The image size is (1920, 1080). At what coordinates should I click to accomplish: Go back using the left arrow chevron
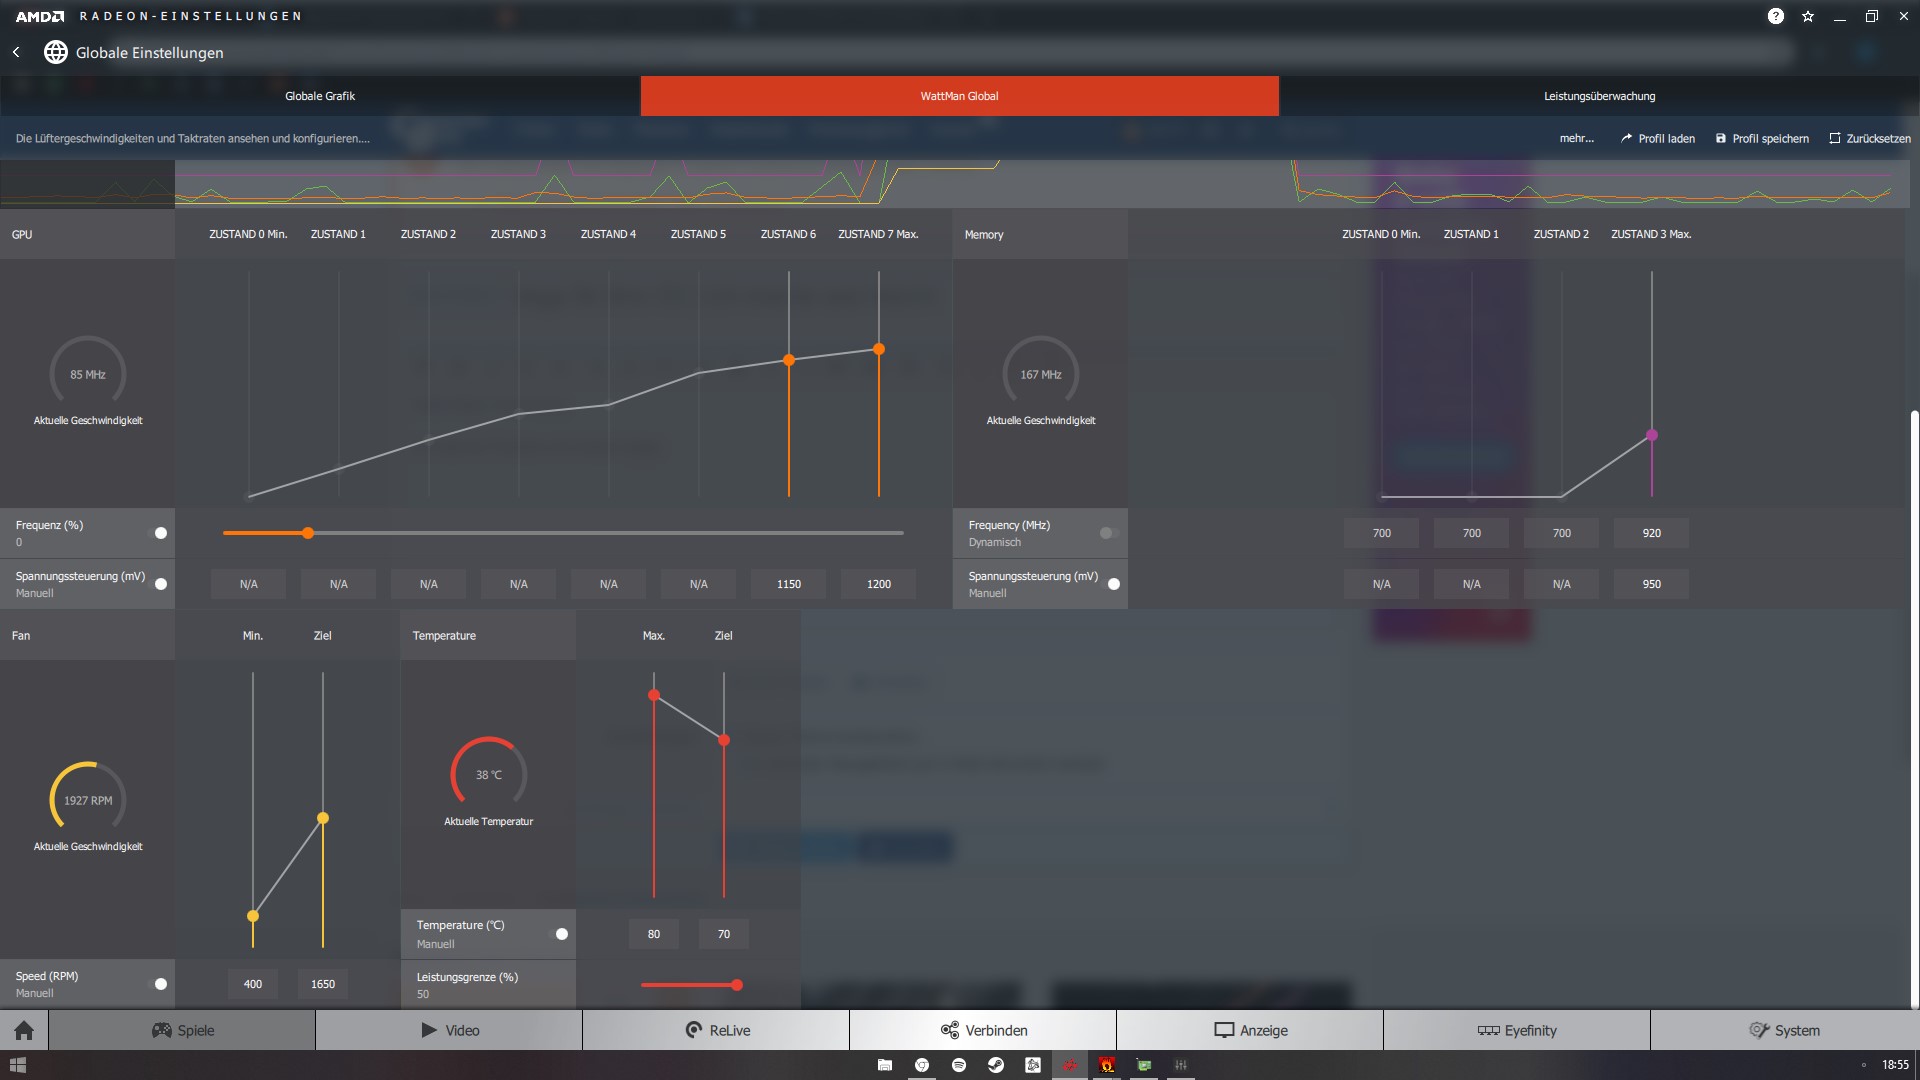point(16,53)
